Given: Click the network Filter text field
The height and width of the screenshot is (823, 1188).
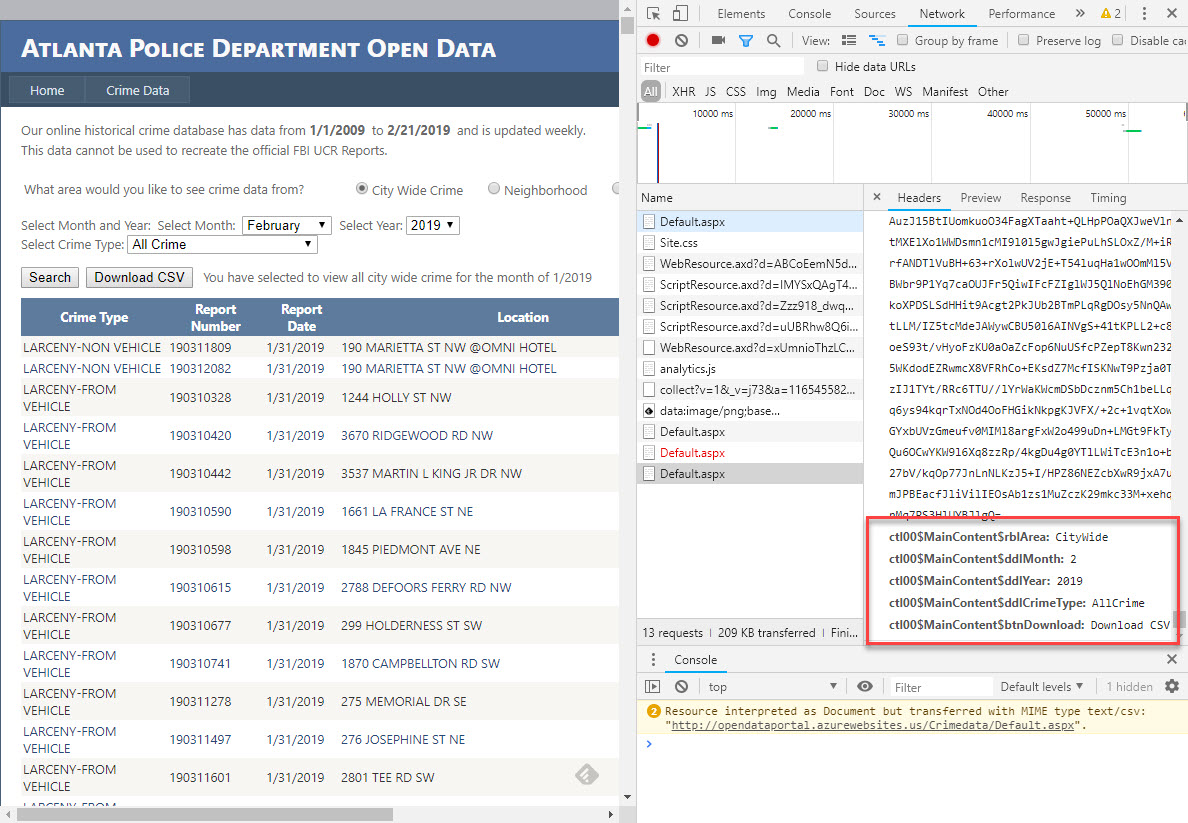Looking at the screenshot, I should point(722,67).
